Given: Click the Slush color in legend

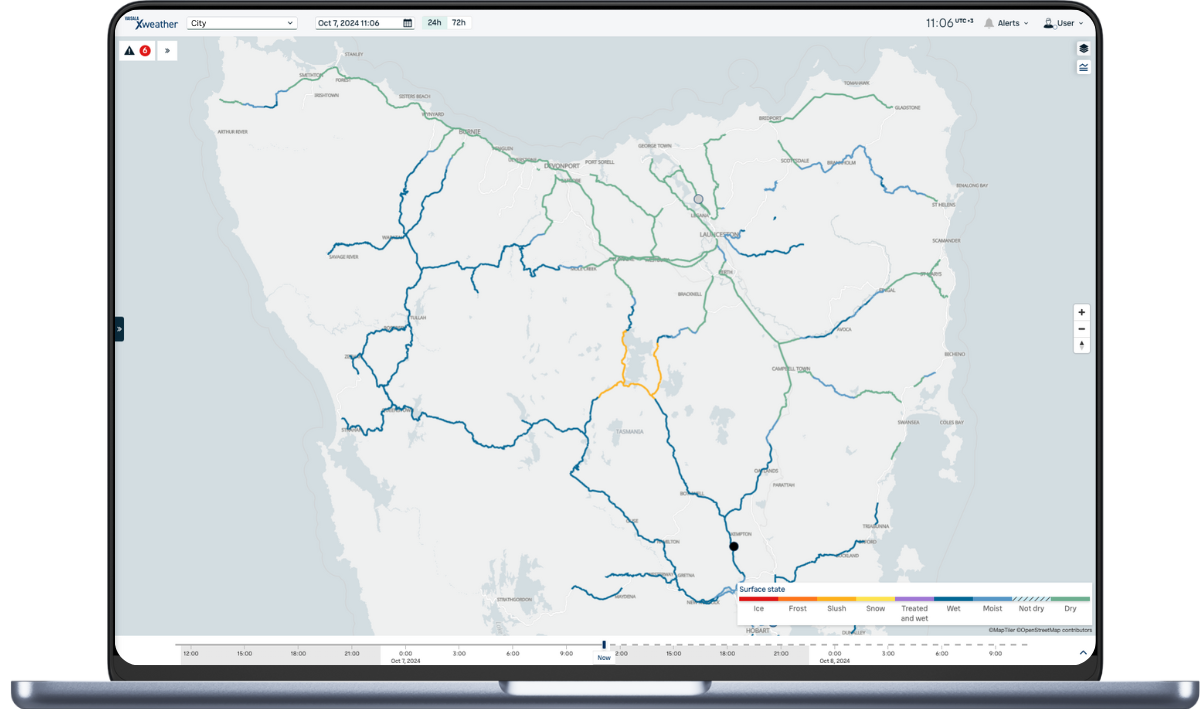Looking at the screenshot, I should pos(836,599).
